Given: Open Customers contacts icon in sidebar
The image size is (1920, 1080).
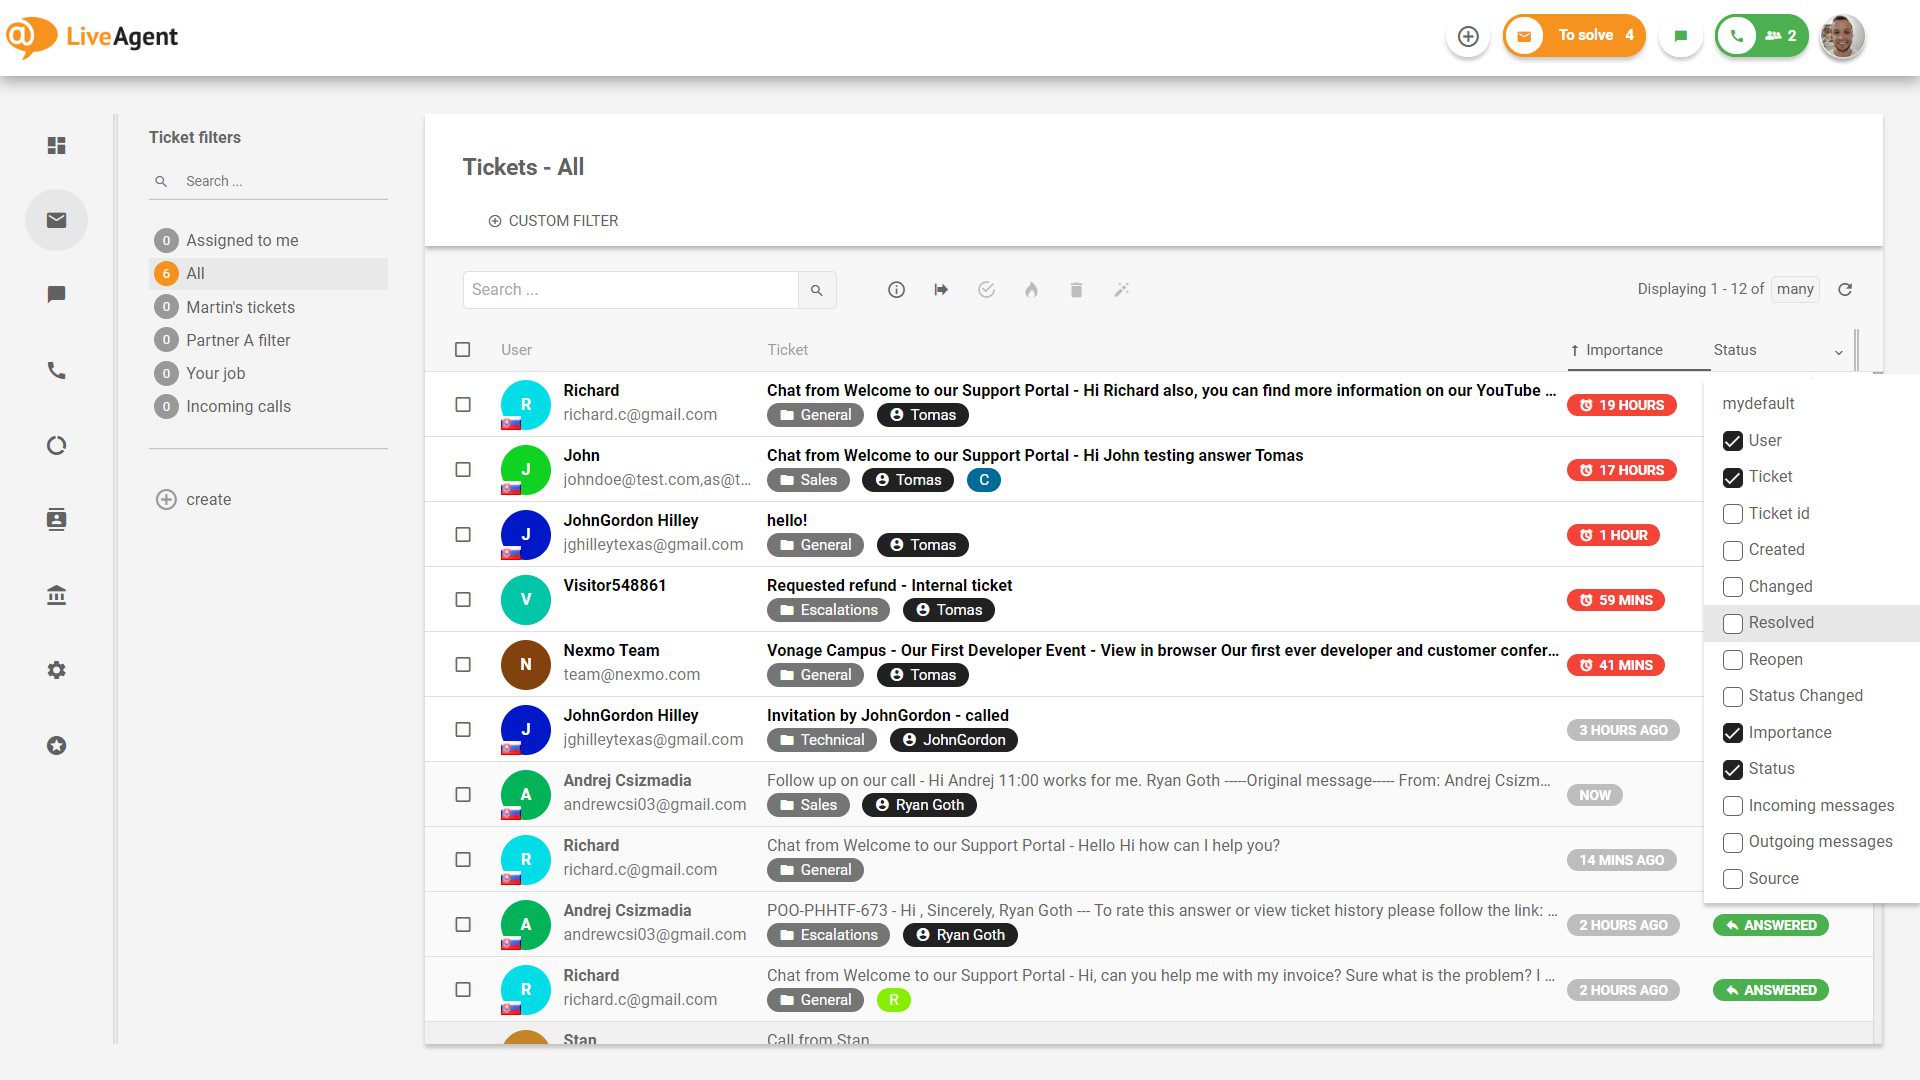Looking at the screenshot, I should [56, 520].
